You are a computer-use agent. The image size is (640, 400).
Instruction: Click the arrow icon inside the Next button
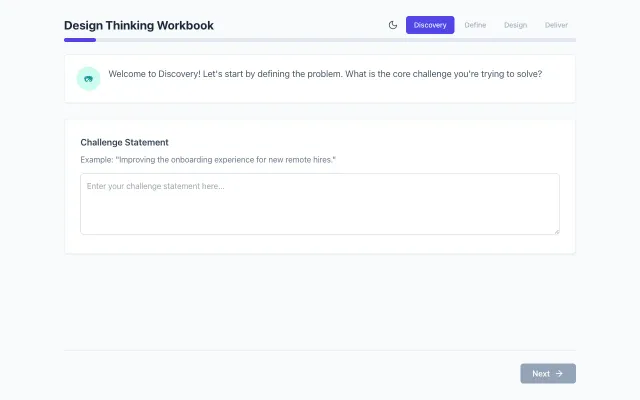point(559,373)
